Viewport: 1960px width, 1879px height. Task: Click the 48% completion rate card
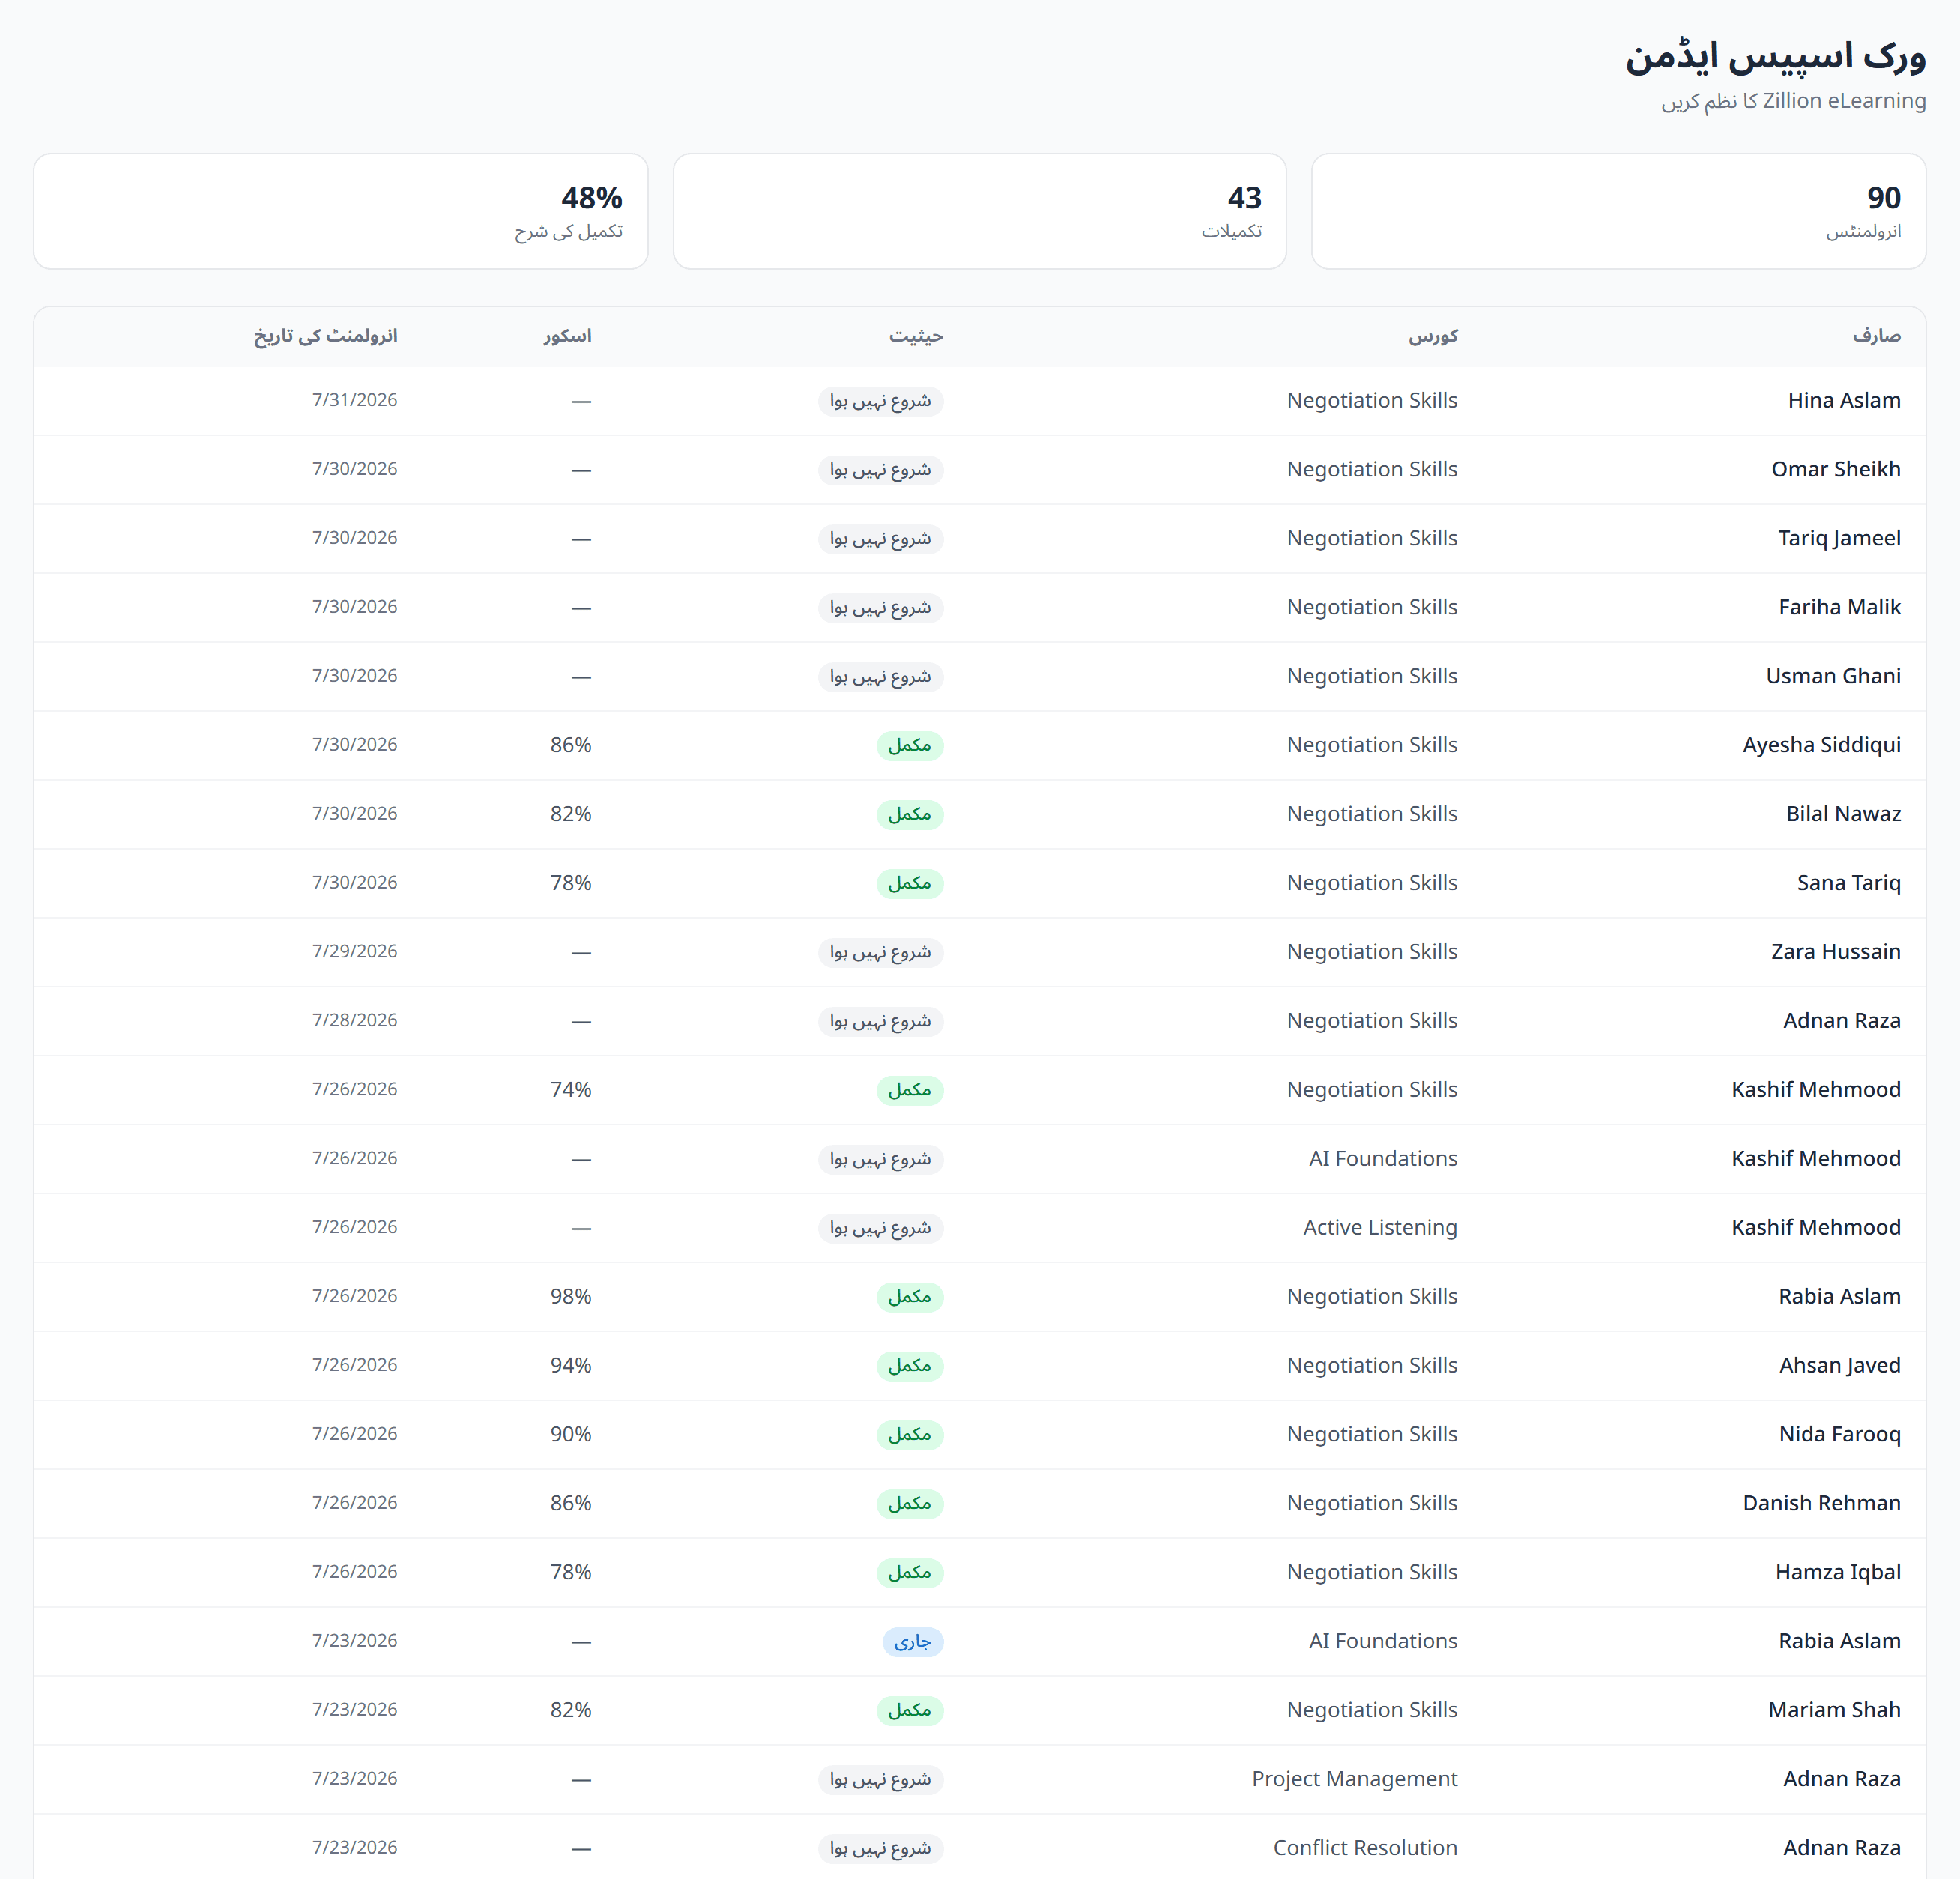[341, 211]
